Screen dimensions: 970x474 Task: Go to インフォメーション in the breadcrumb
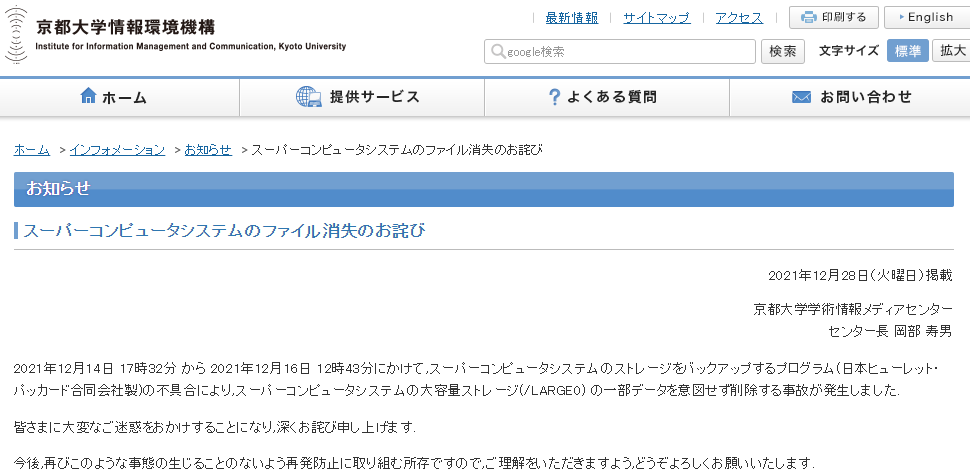tap(118, 150)
